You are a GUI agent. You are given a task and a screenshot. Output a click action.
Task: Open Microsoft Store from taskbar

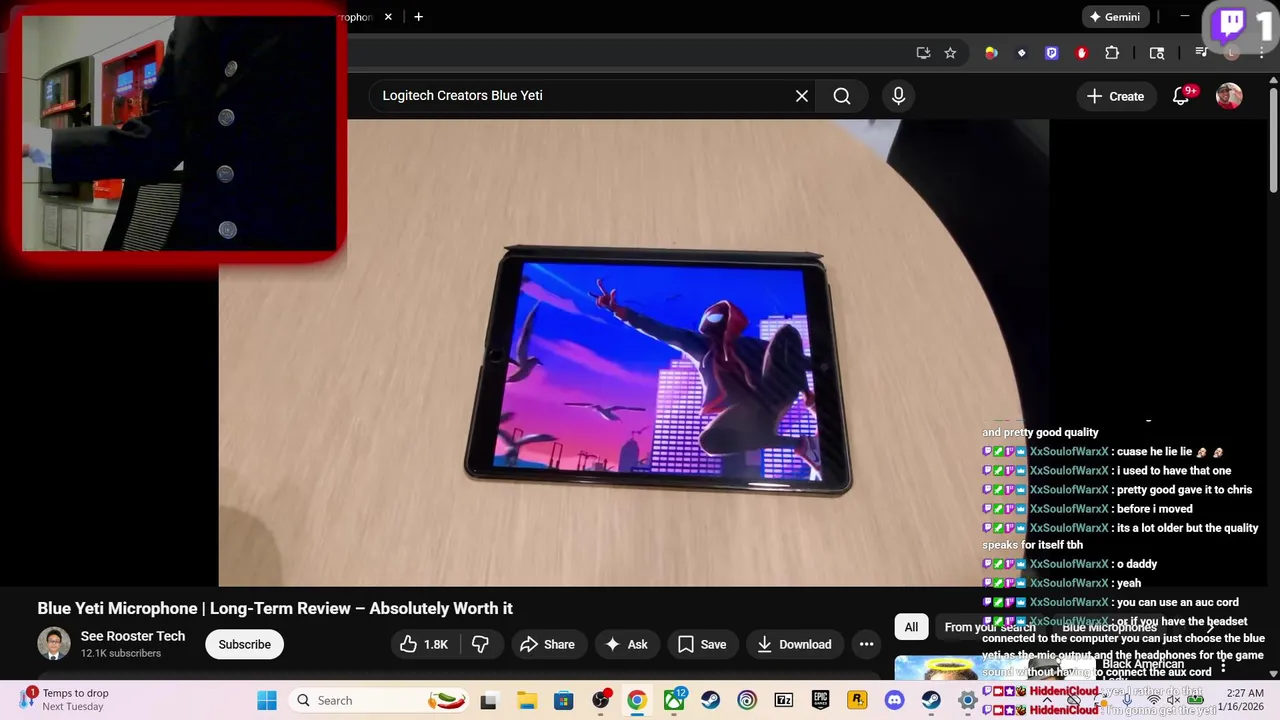coord(564,700)
